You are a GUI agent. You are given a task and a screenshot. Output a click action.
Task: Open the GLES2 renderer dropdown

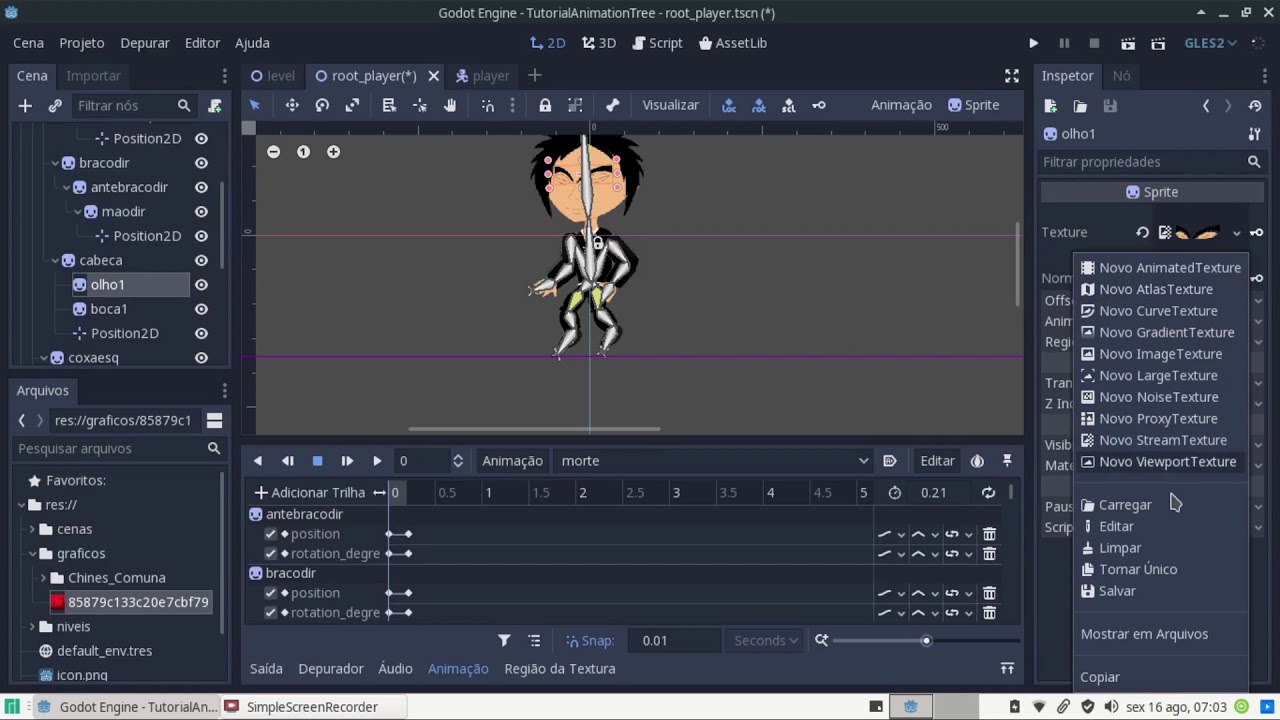1211,43
